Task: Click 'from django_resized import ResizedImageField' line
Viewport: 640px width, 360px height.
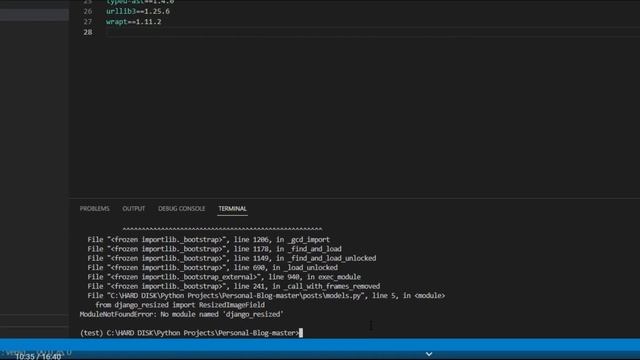Action: coord(180,305)
